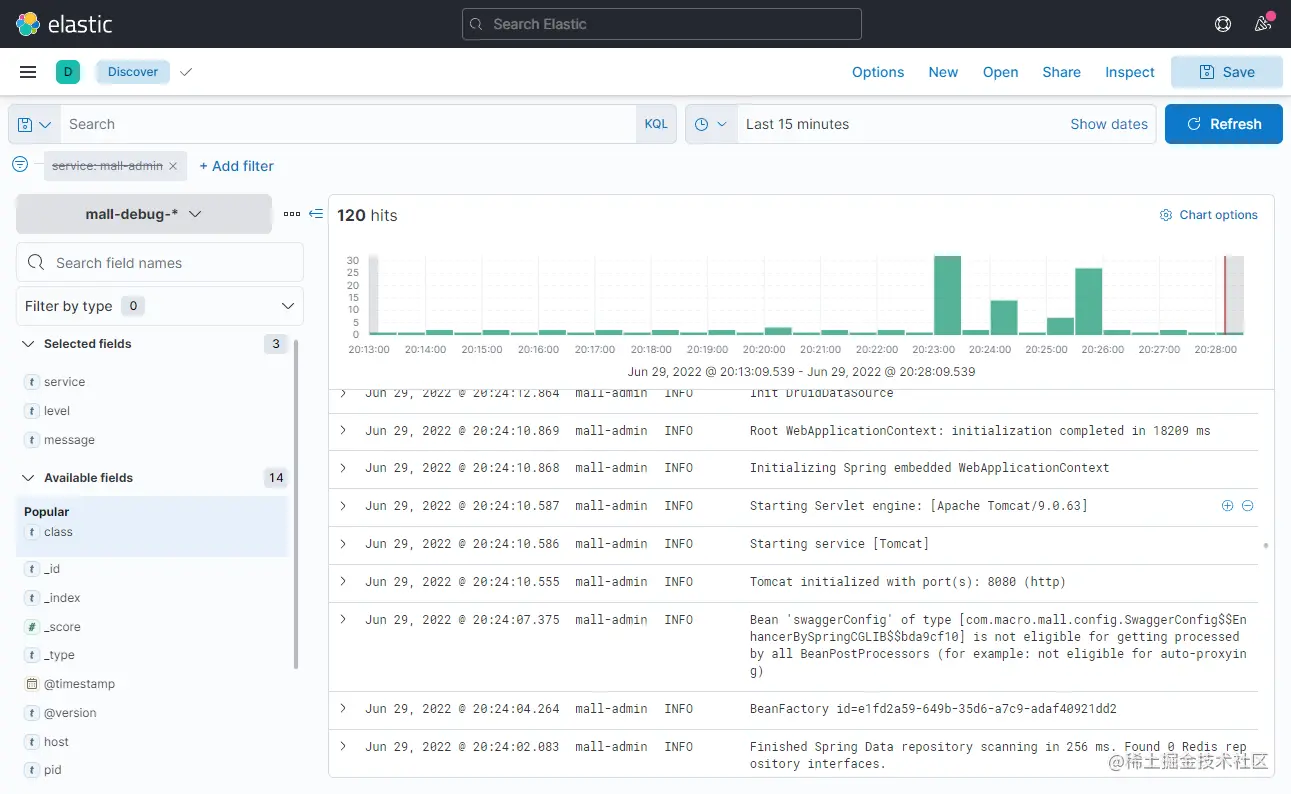Viewport: 1291px width, 794px height.
Task: Open the Inspect panel
Action: 1130,72
